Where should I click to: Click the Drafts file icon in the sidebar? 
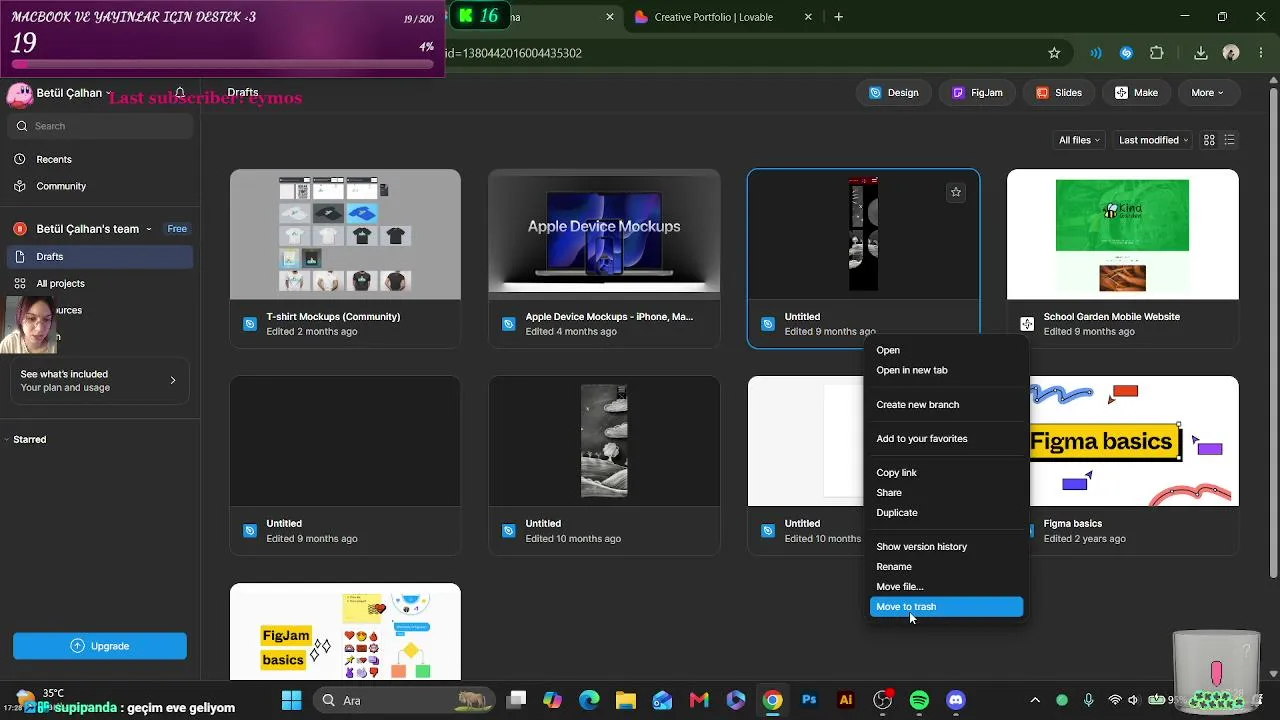(x=20, y=257)
